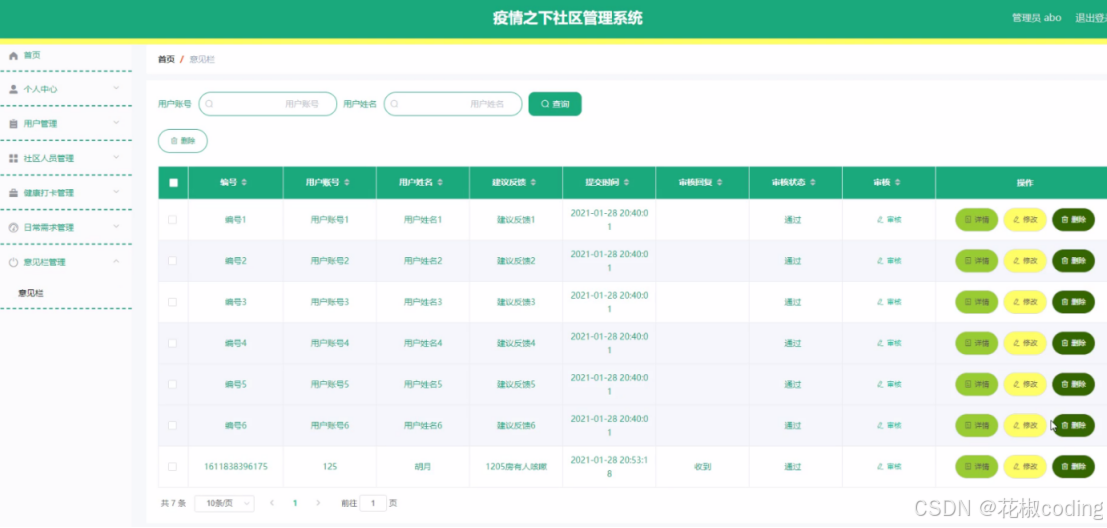Focus the 用户姓名 search field

(x=453, y=104)
